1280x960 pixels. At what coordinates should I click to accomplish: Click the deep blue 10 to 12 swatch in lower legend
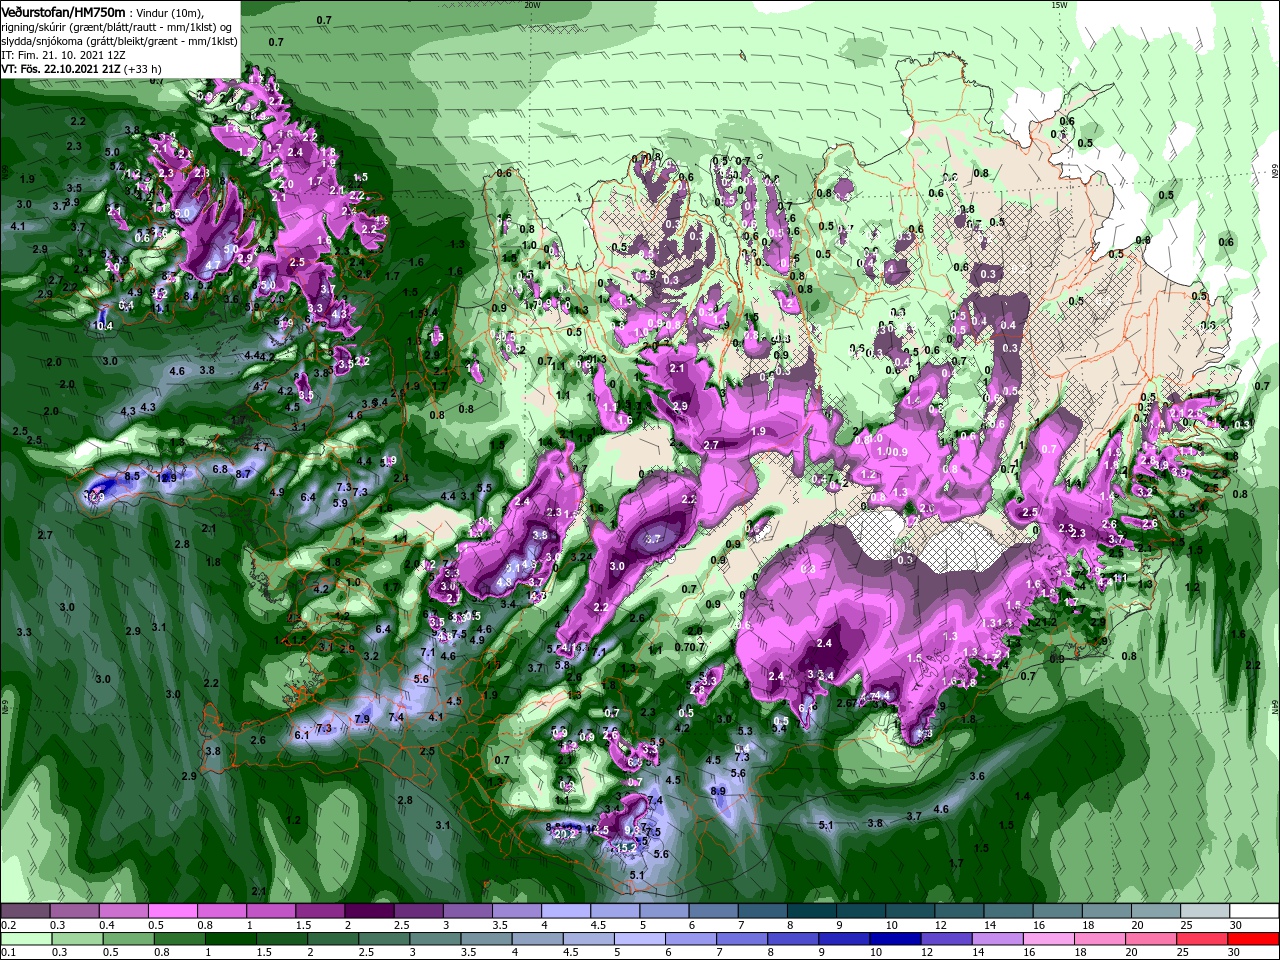895,939
